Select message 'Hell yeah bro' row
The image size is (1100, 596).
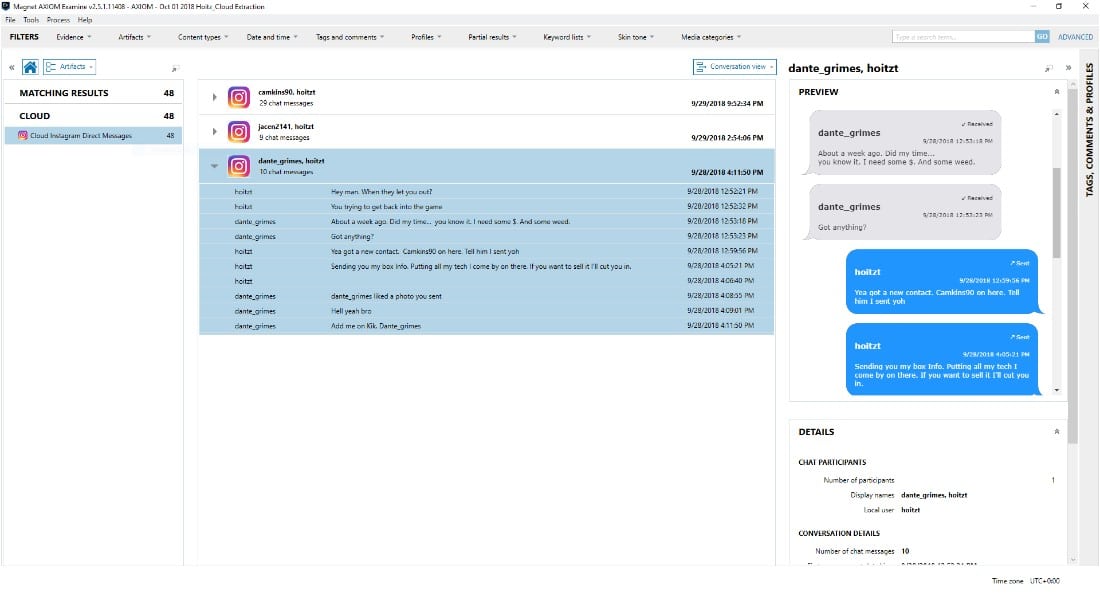pos(487,311)
